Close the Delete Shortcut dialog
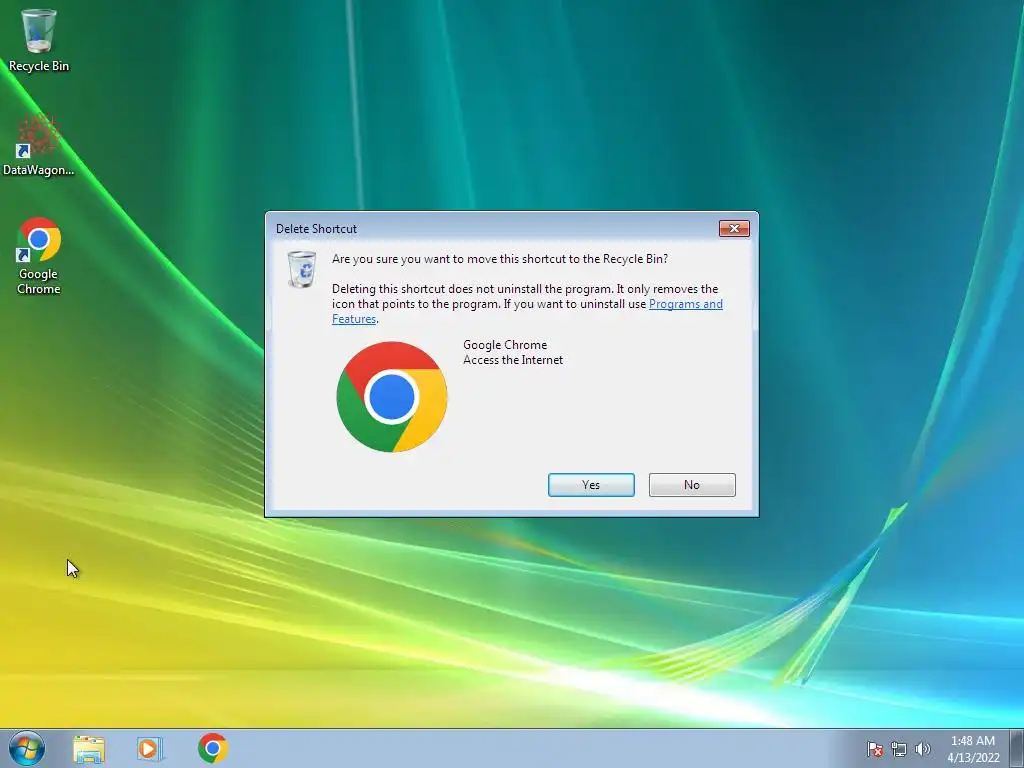The width and height of the screenshot is (1024, 768). [734, 229]
